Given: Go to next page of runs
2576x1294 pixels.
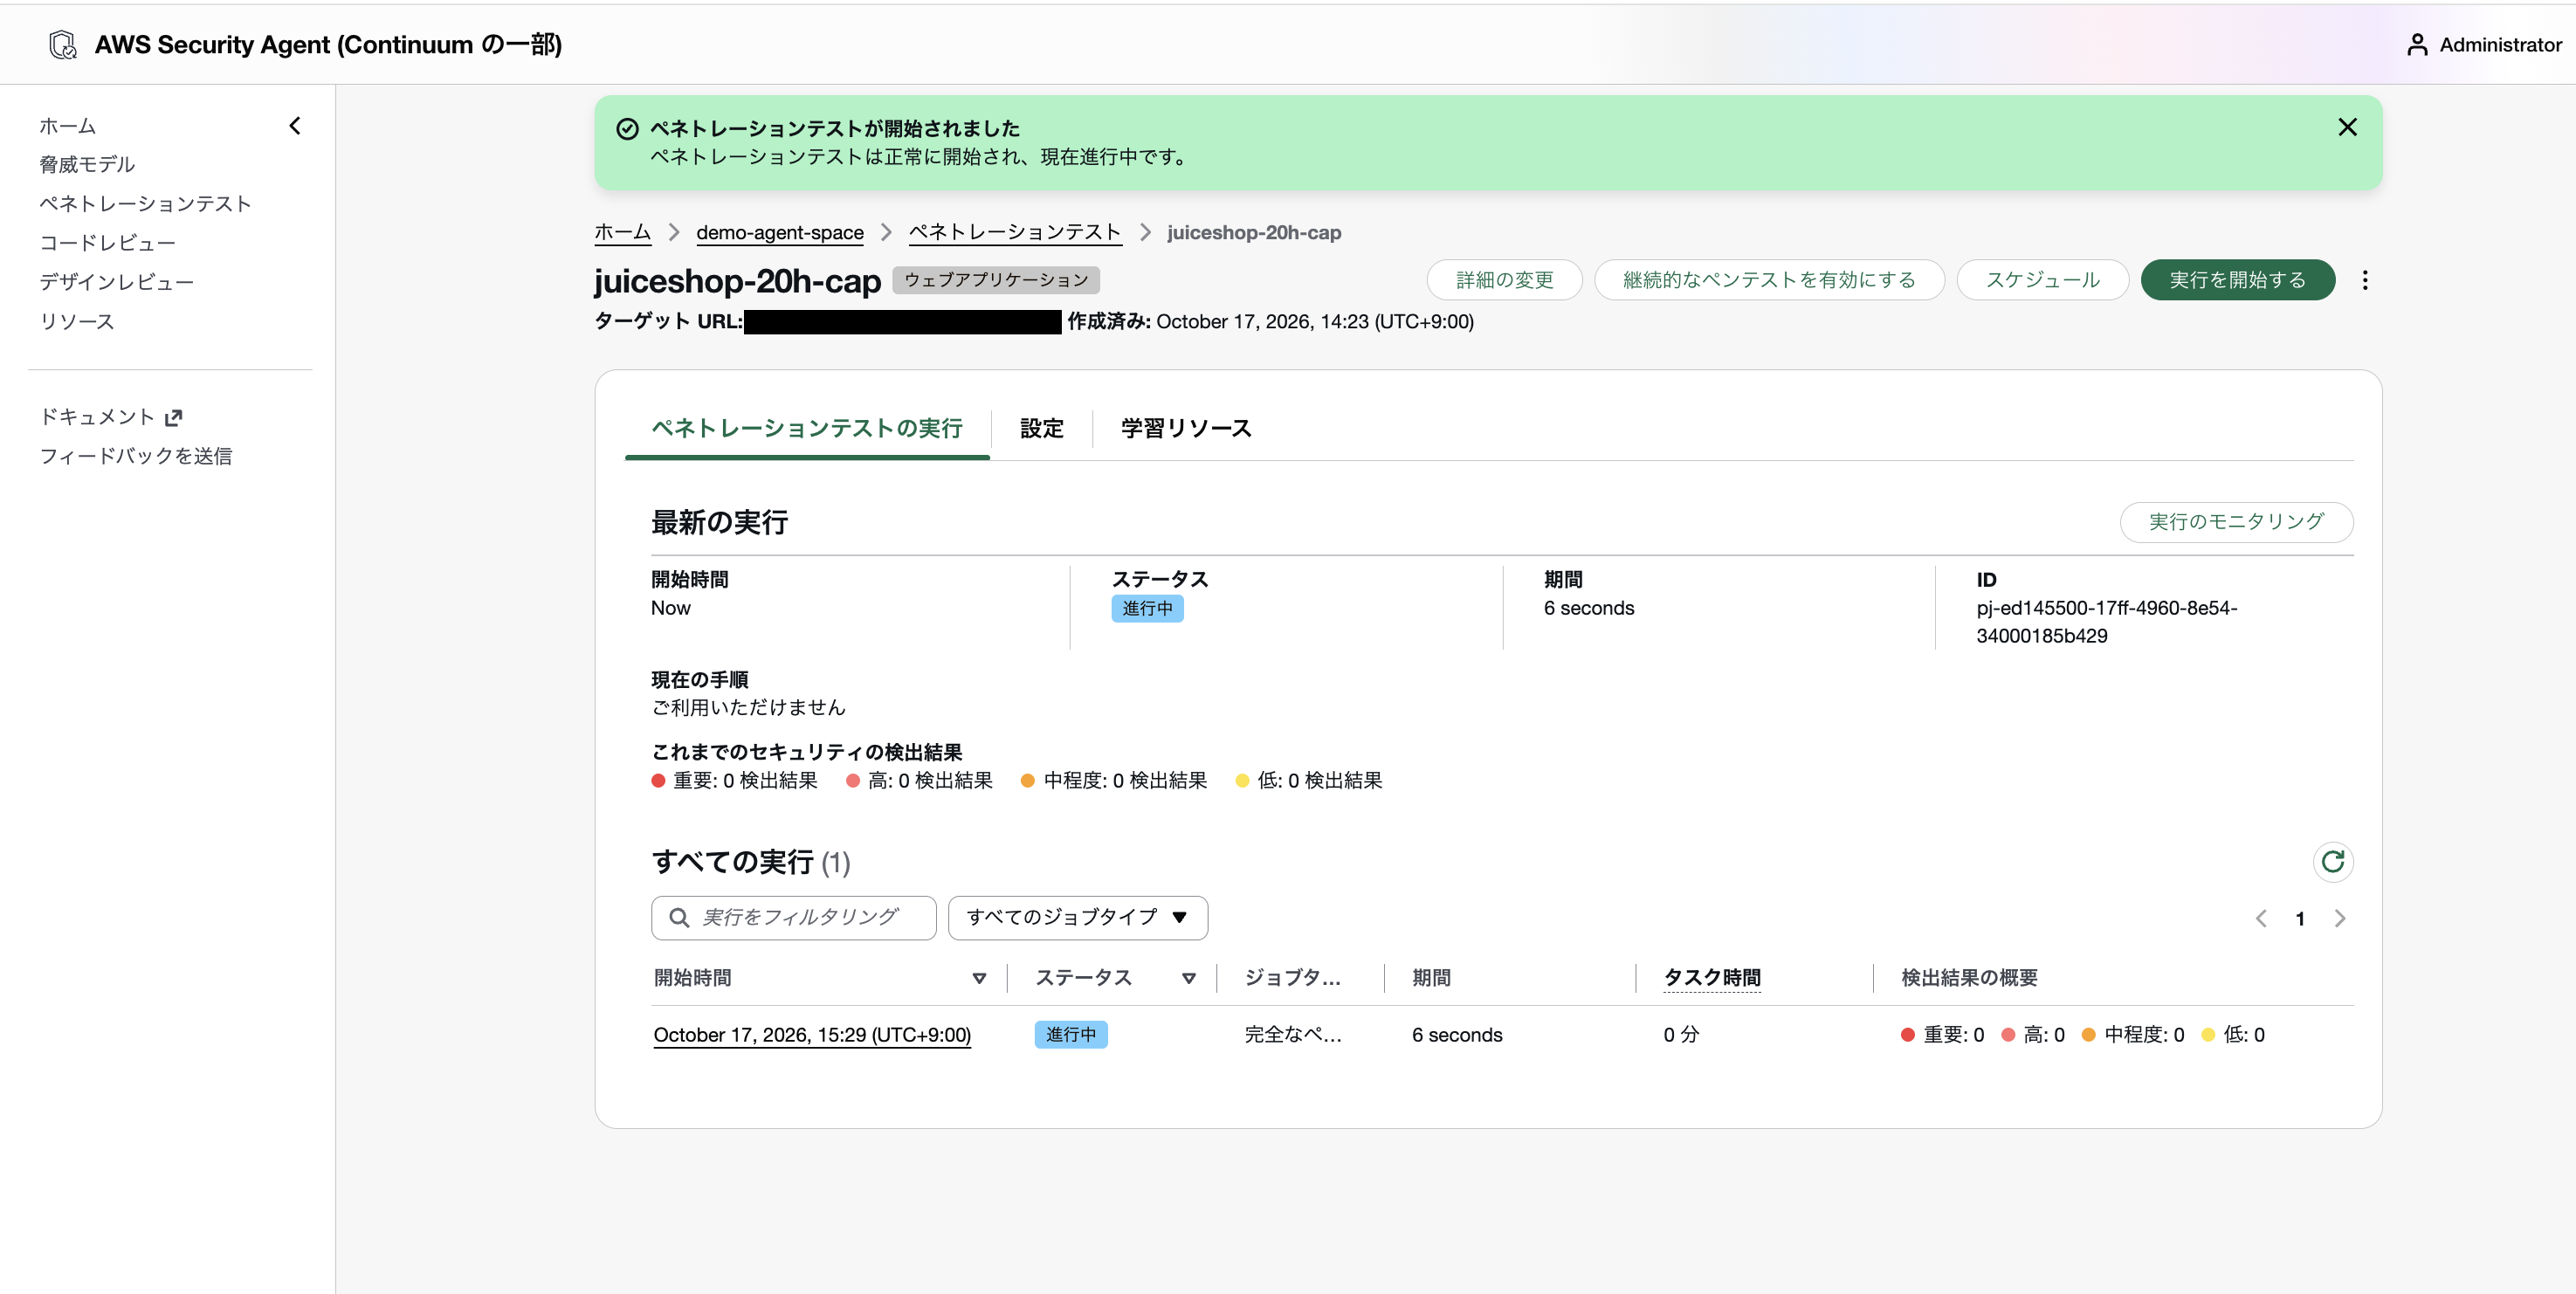Looking at the screenshot, I should [x=2339, y=919].
